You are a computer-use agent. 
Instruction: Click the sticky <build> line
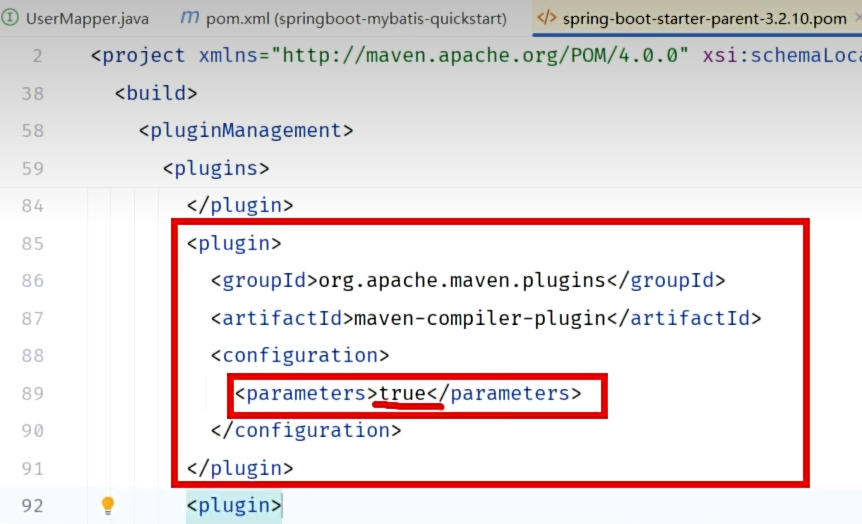156,93
